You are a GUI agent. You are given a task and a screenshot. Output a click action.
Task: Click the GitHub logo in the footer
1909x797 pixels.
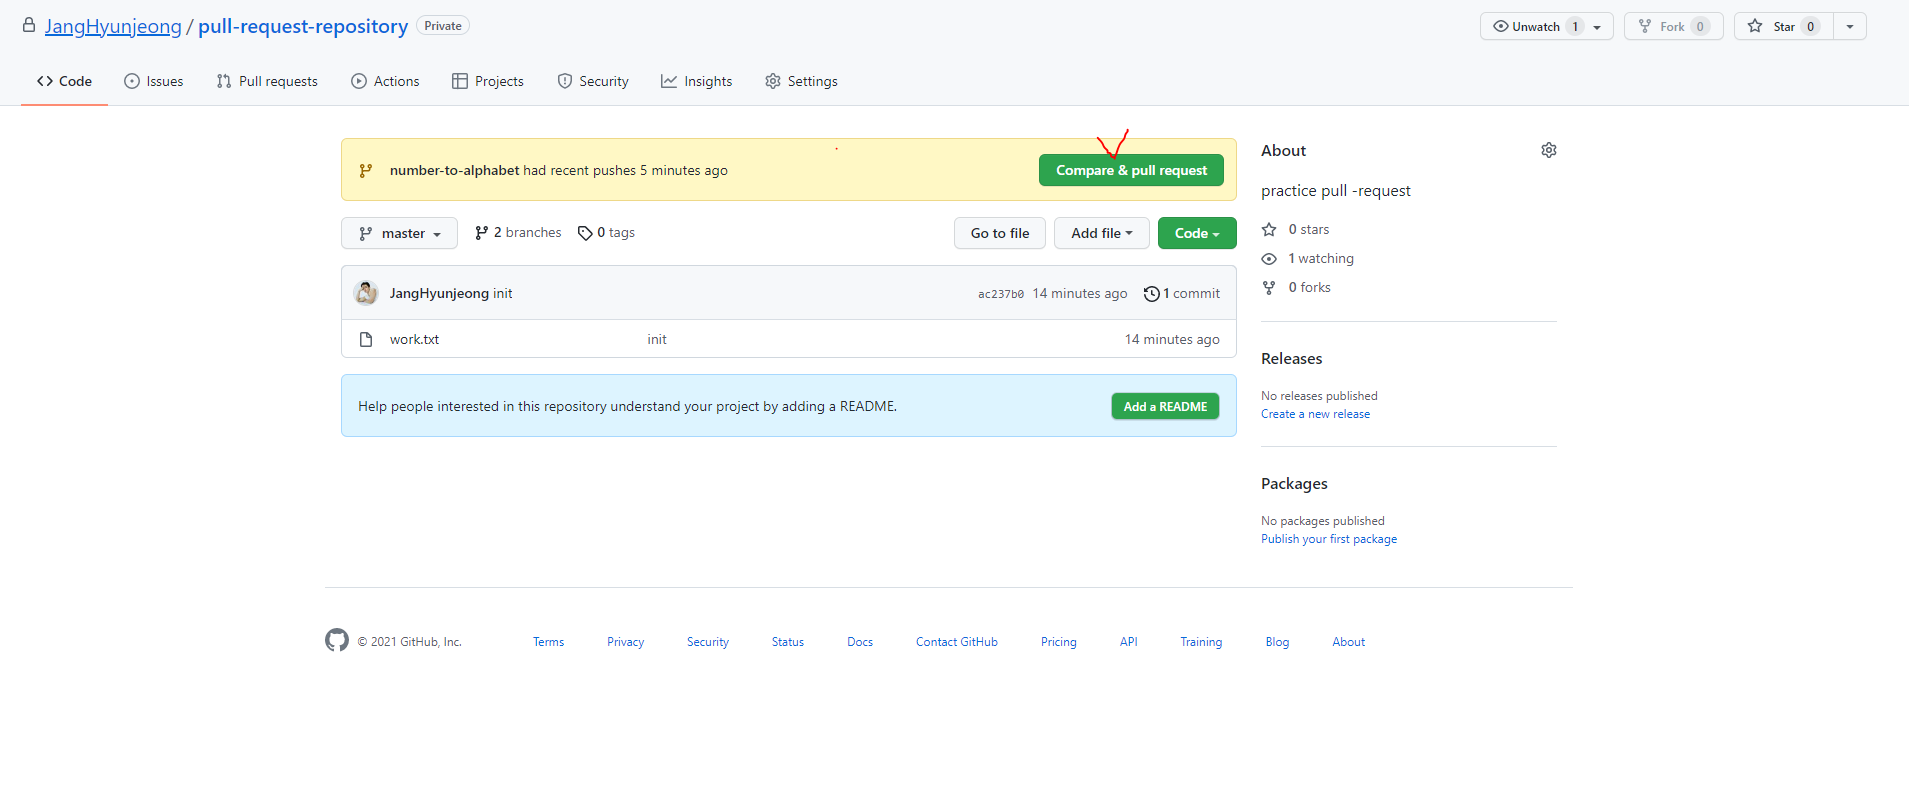(337, 640)
